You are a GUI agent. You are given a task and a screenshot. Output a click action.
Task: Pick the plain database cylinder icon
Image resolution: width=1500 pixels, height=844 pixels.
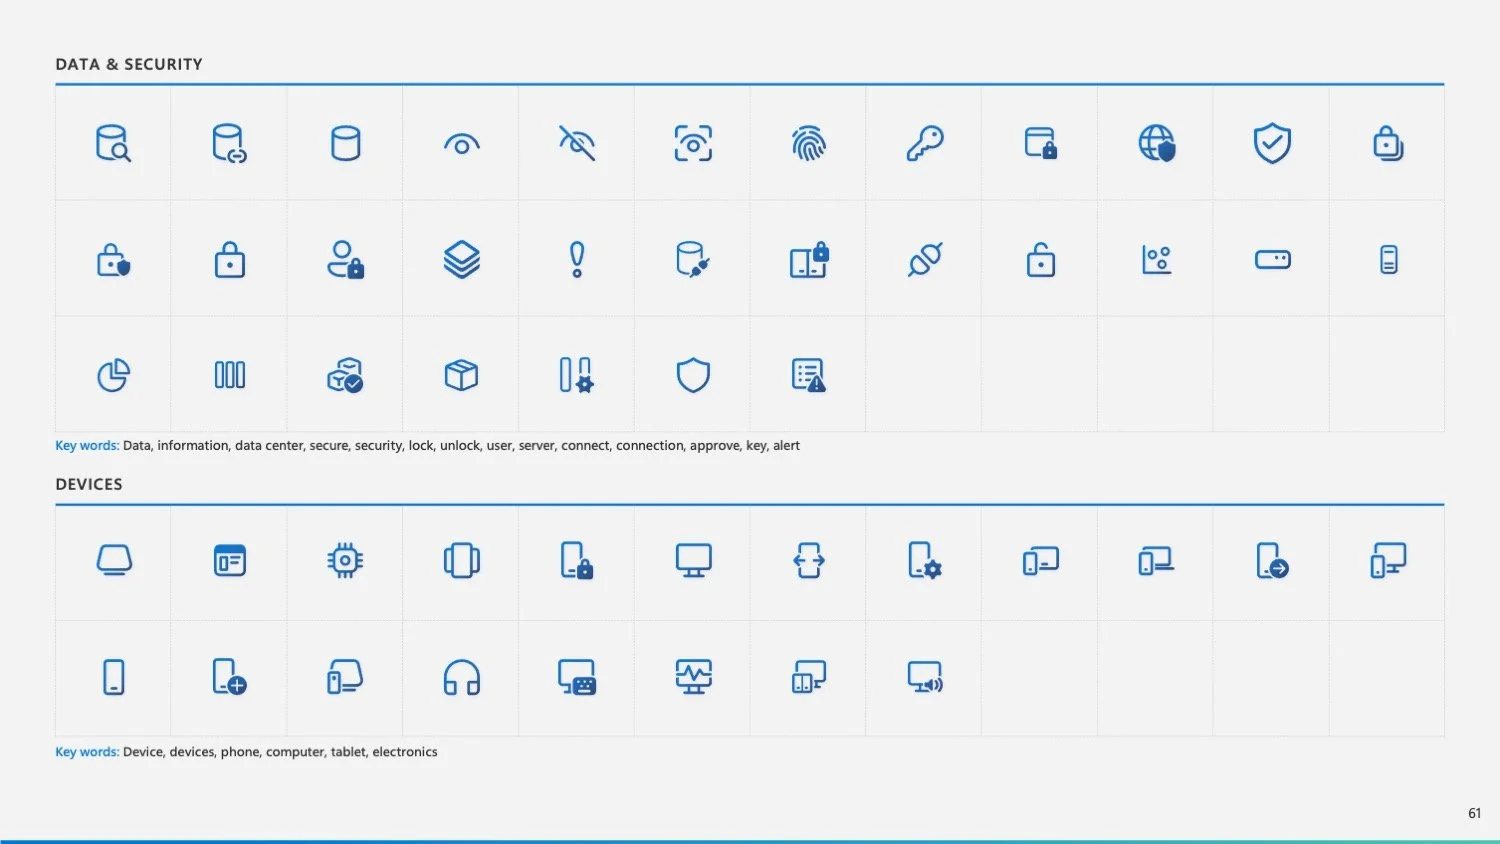point(345,143)
